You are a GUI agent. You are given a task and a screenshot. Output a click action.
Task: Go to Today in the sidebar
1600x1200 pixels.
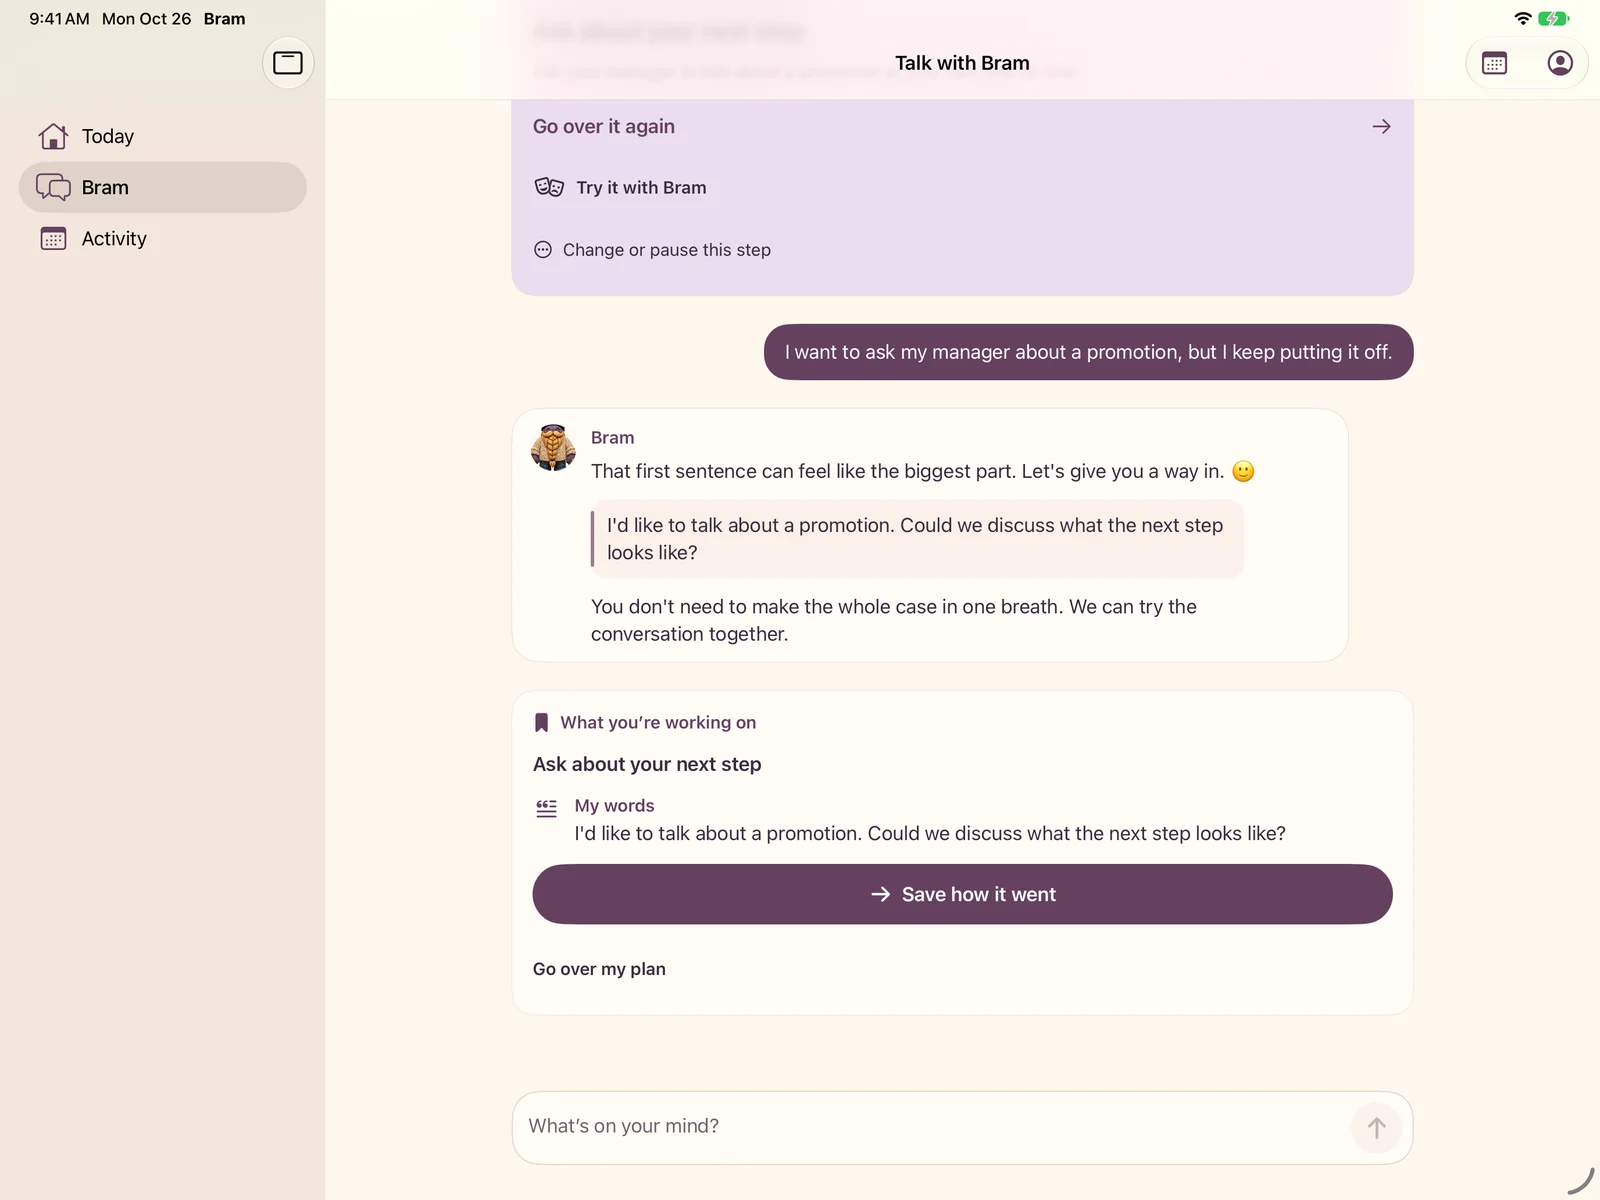pyautogui.click(x=163, y=136)
